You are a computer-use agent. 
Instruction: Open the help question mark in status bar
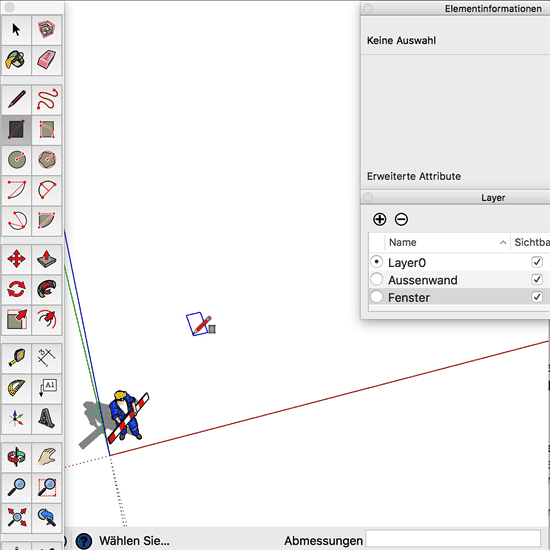coord(84,541)
